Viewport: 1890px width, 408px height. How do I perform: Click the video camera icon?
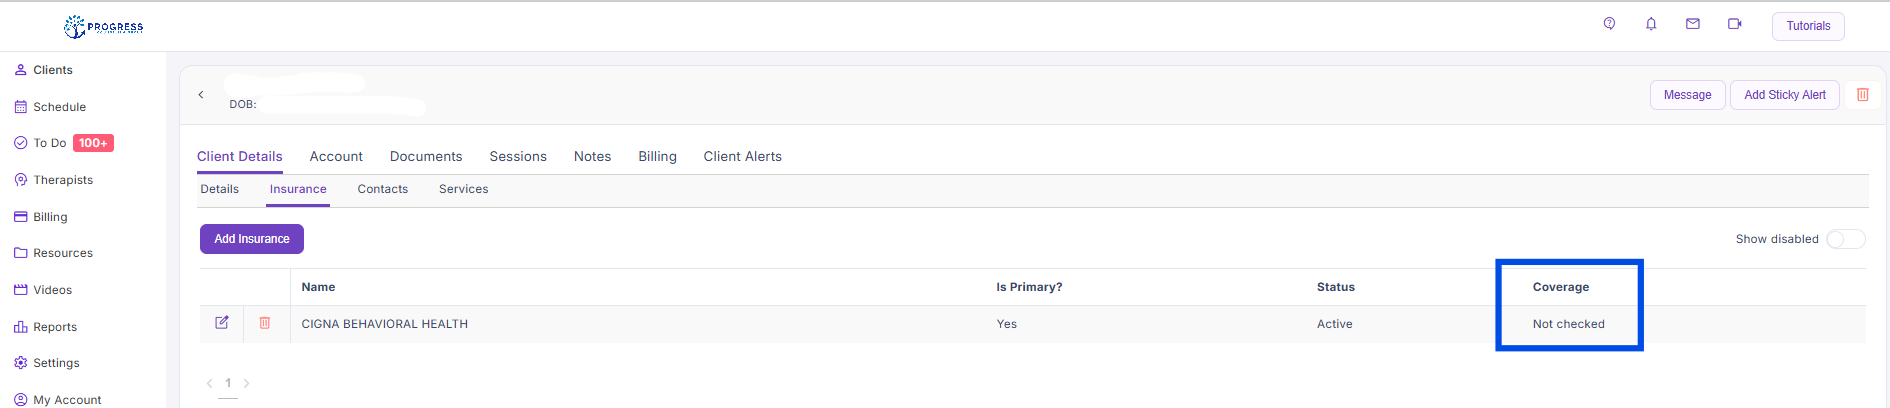[1735, 24]
